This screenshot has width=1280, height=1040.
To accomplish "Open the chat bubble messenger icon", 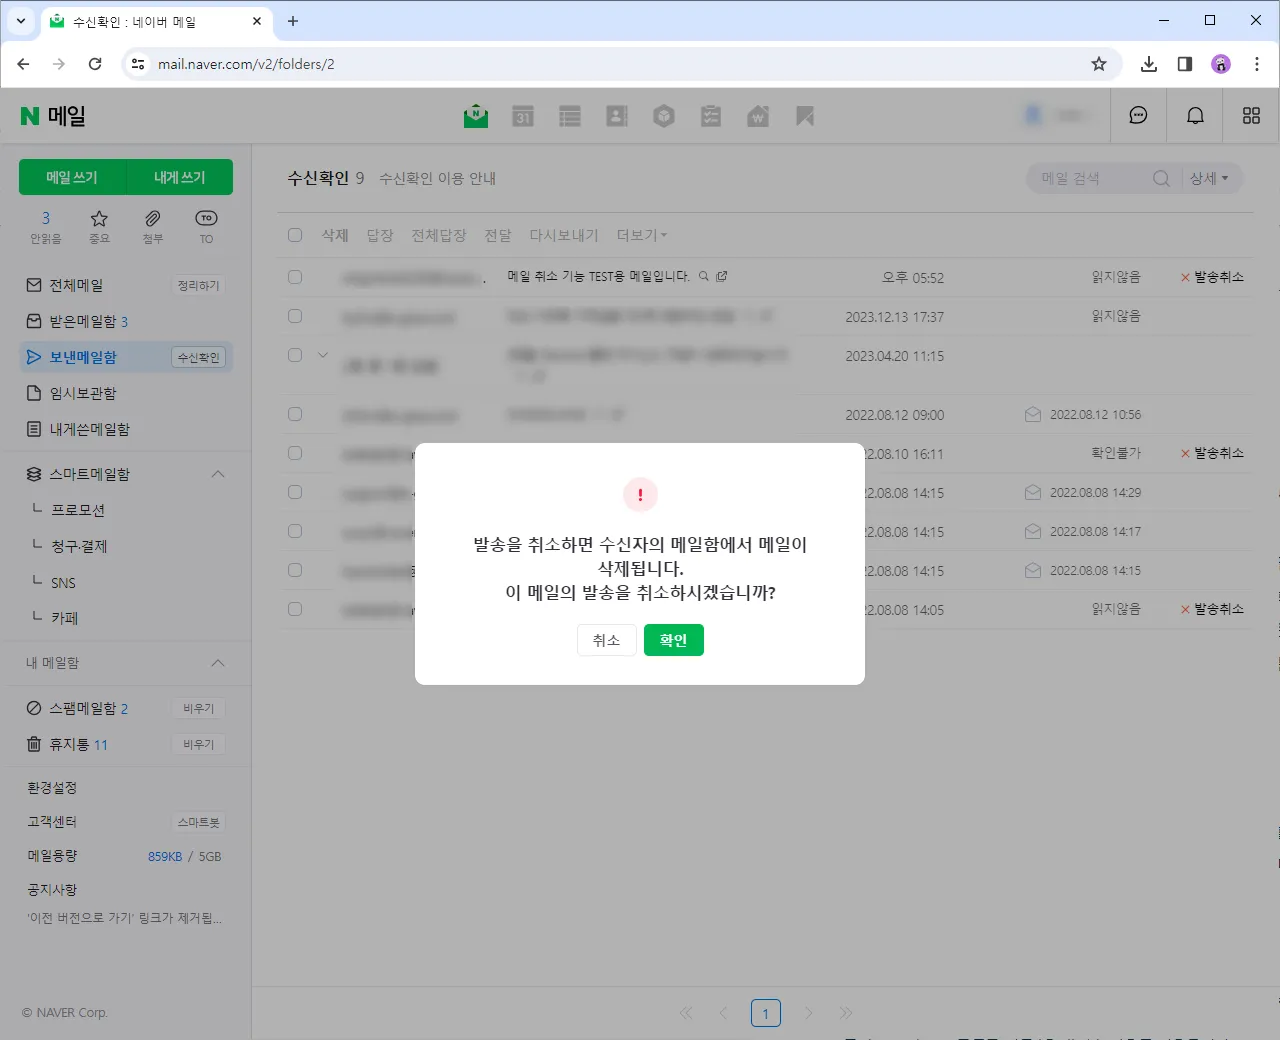I will pyautogui.click(x=1138, y=115).
